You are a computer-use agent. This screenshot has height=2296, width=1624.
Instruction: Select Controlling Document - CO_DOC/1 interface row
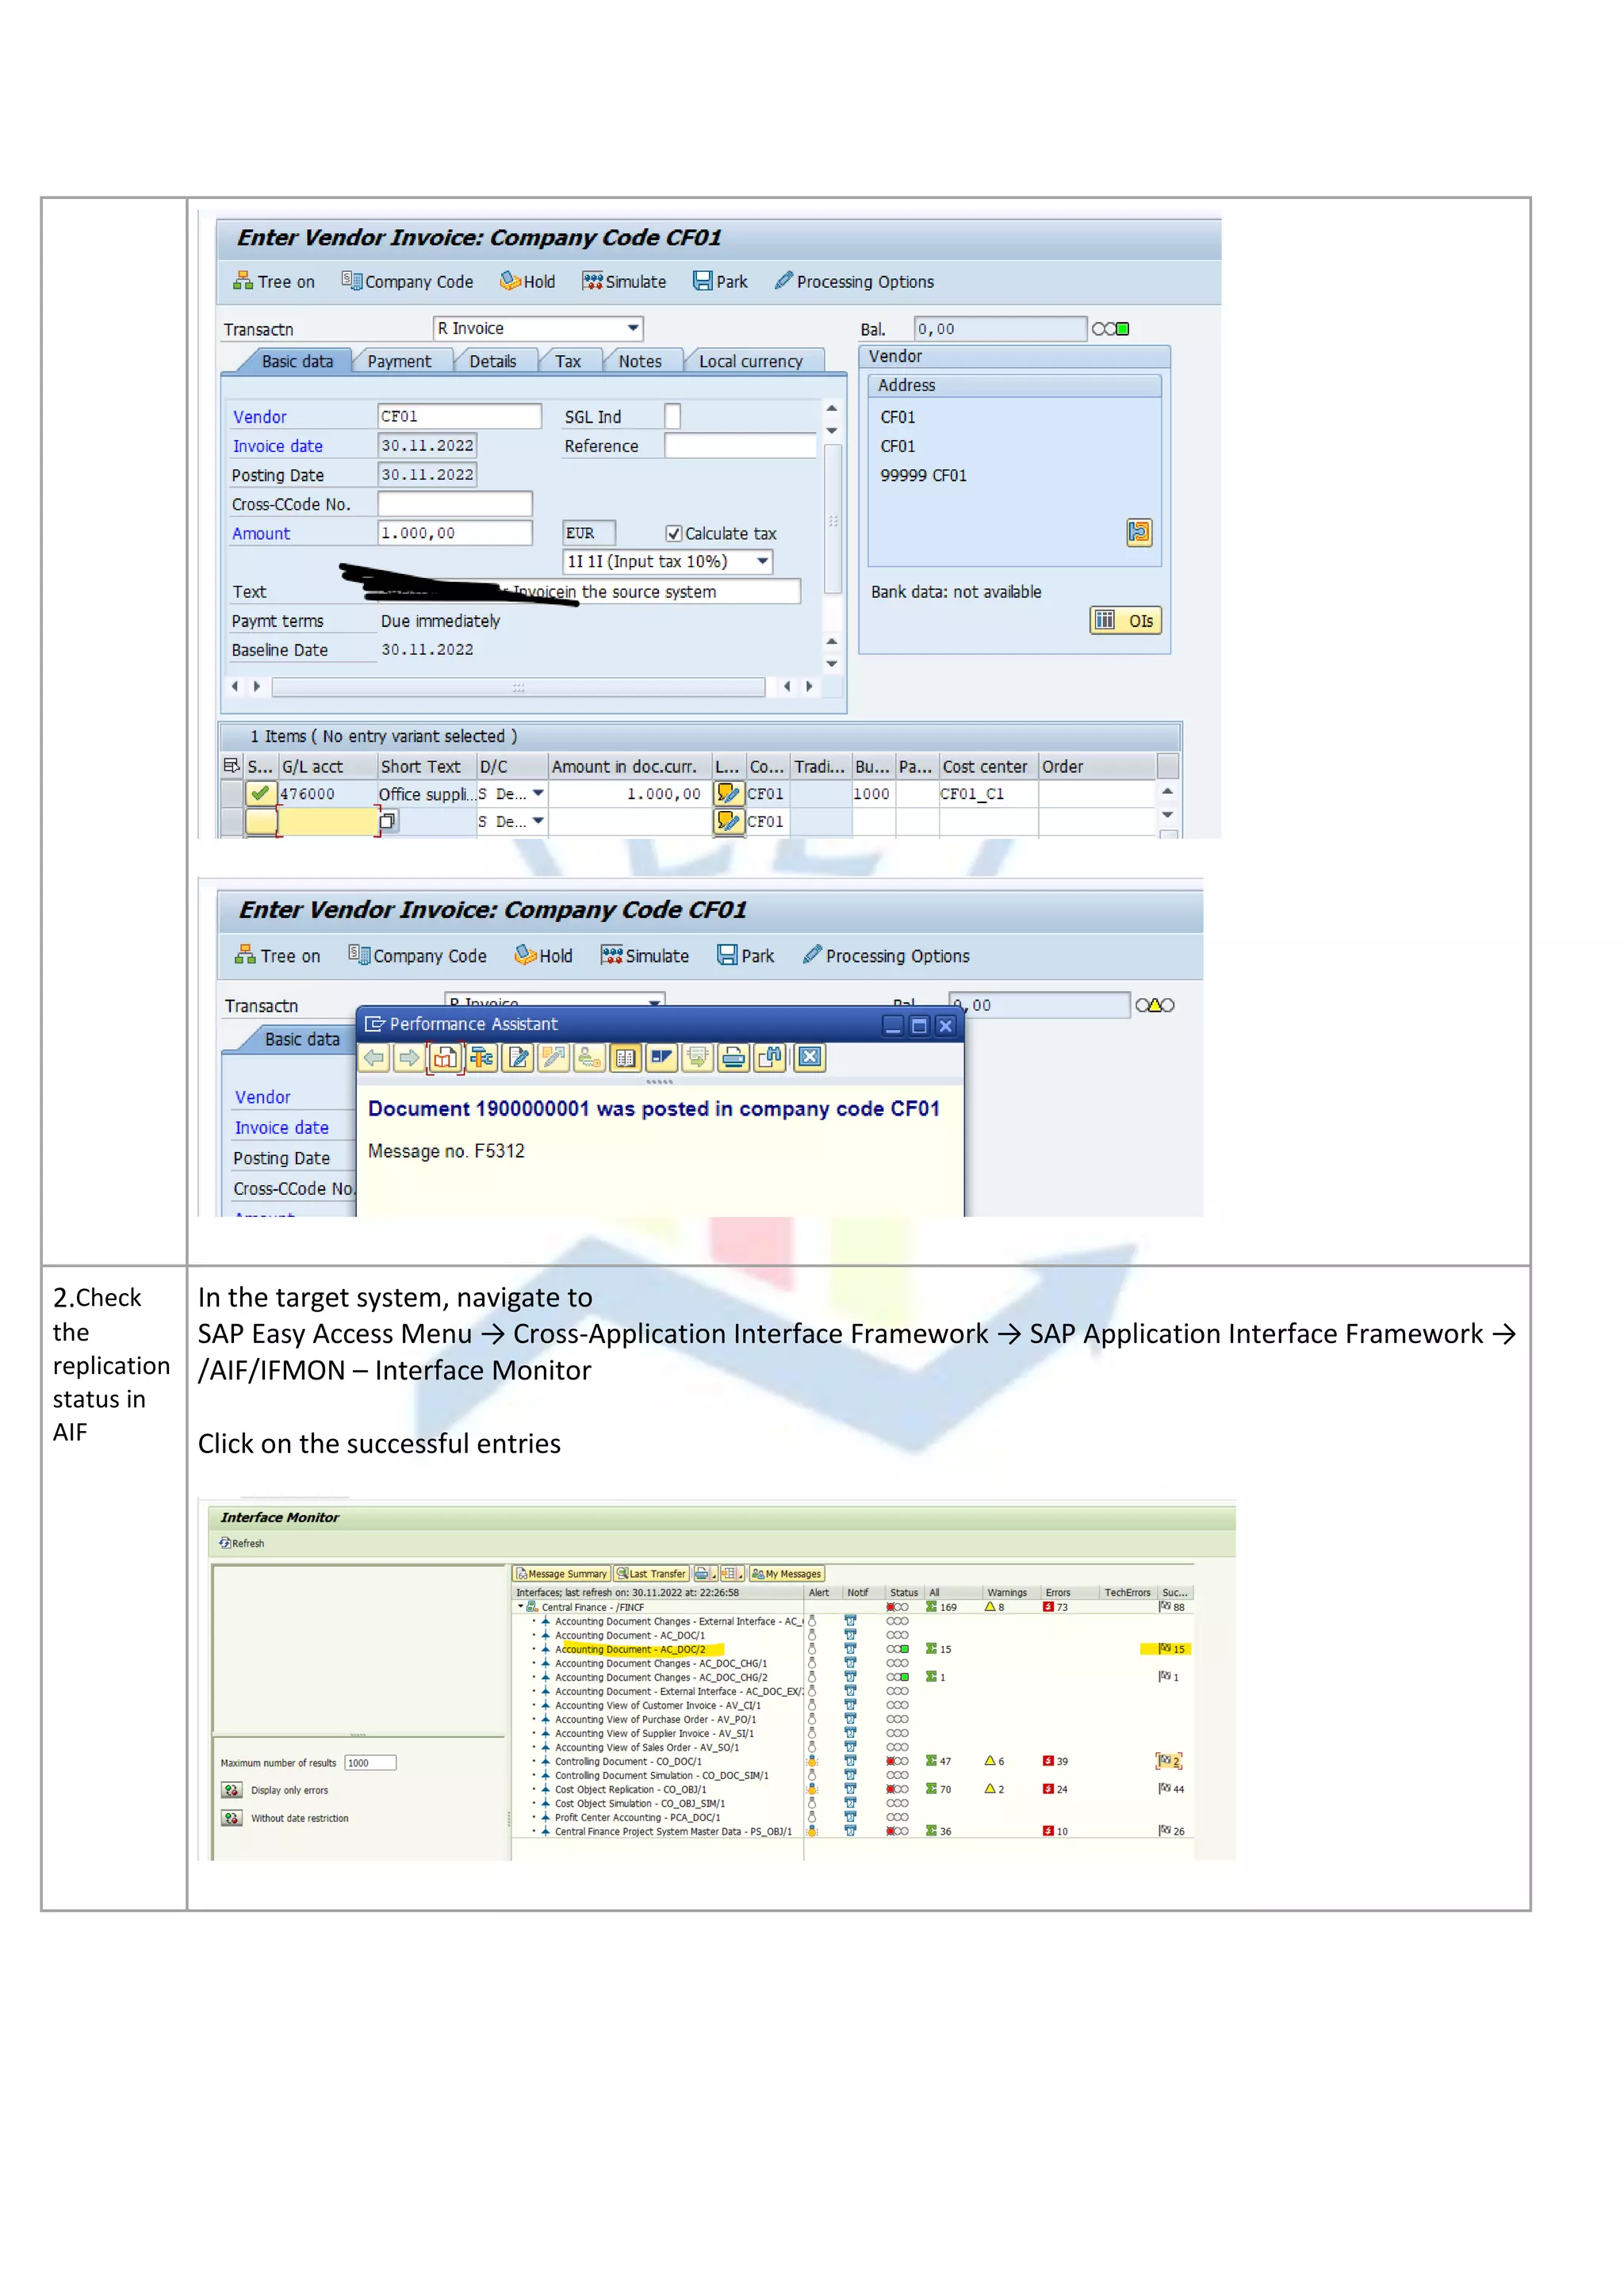[628, 1761]
